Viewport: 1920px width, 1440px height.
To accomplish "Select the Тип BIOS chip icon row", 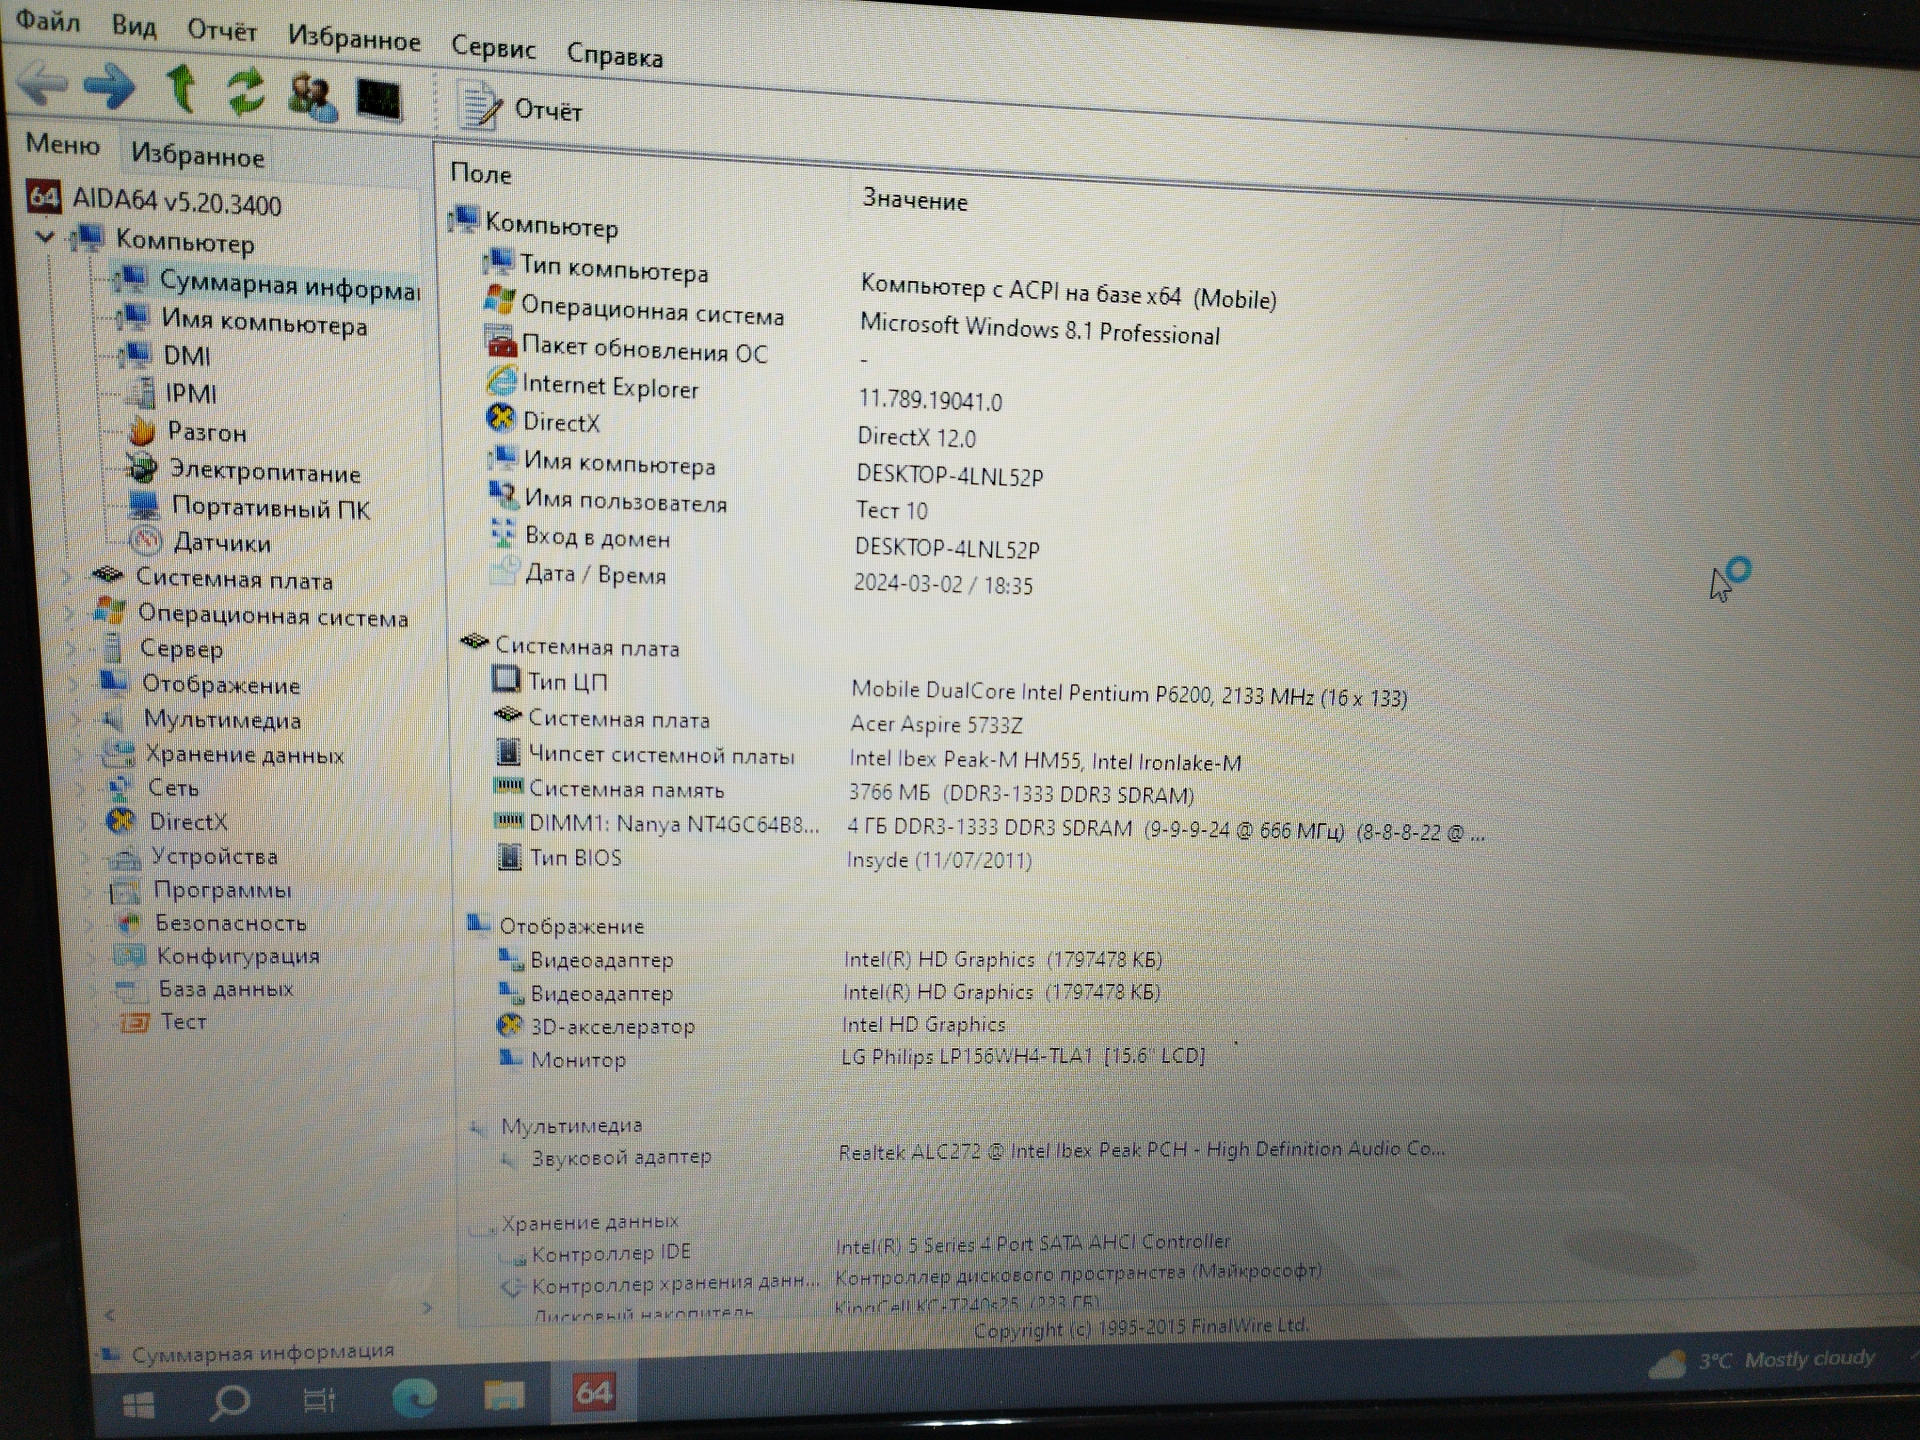I will pyautogui.click(x=559, y=857).
